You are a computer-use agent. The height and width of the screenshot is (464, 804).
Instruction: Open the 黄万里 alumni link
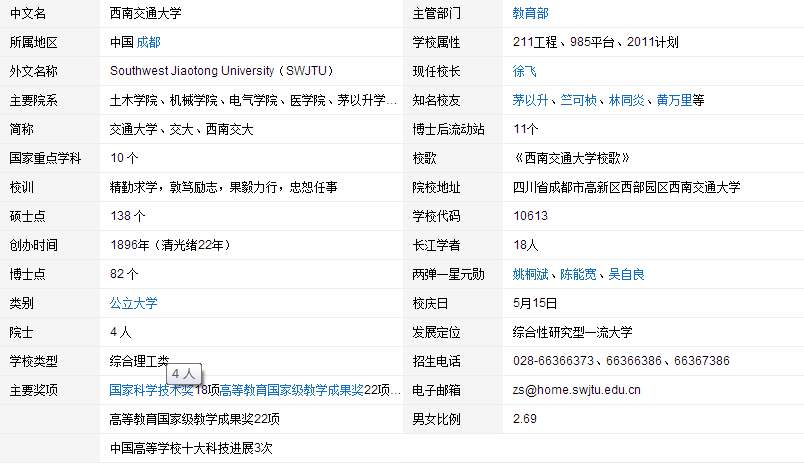(674, 100)
